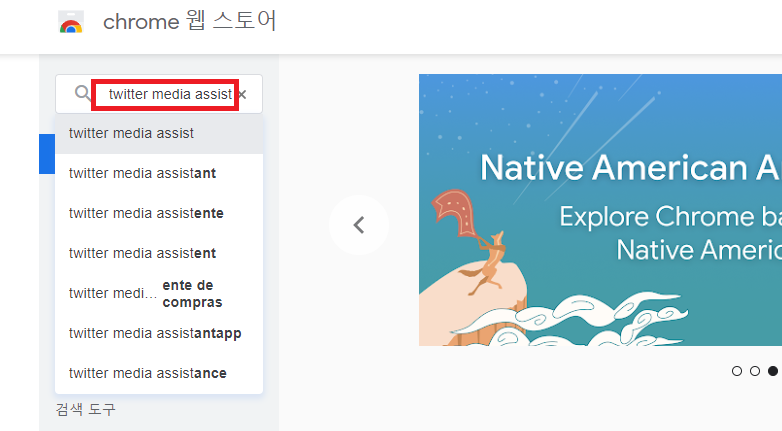Select the suggestion 'twitter media assistent'
The image size is (782, 431).
(159, 253)
